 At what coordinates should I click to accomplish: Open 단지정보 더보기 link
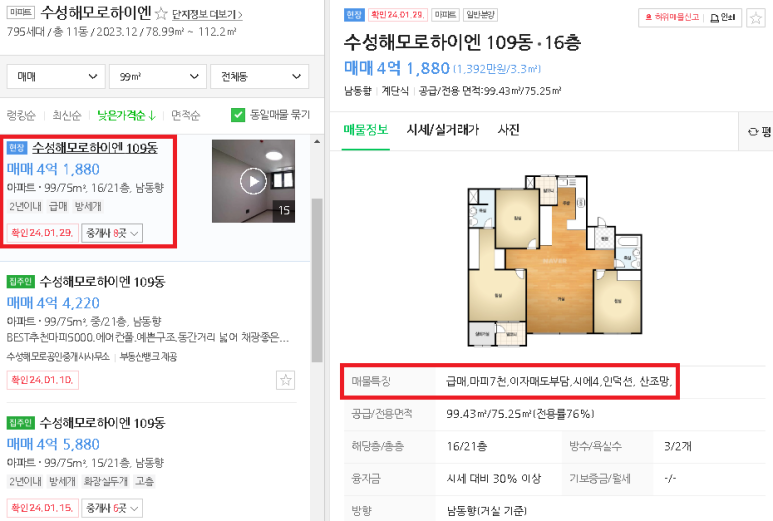[x=207, y=15]
